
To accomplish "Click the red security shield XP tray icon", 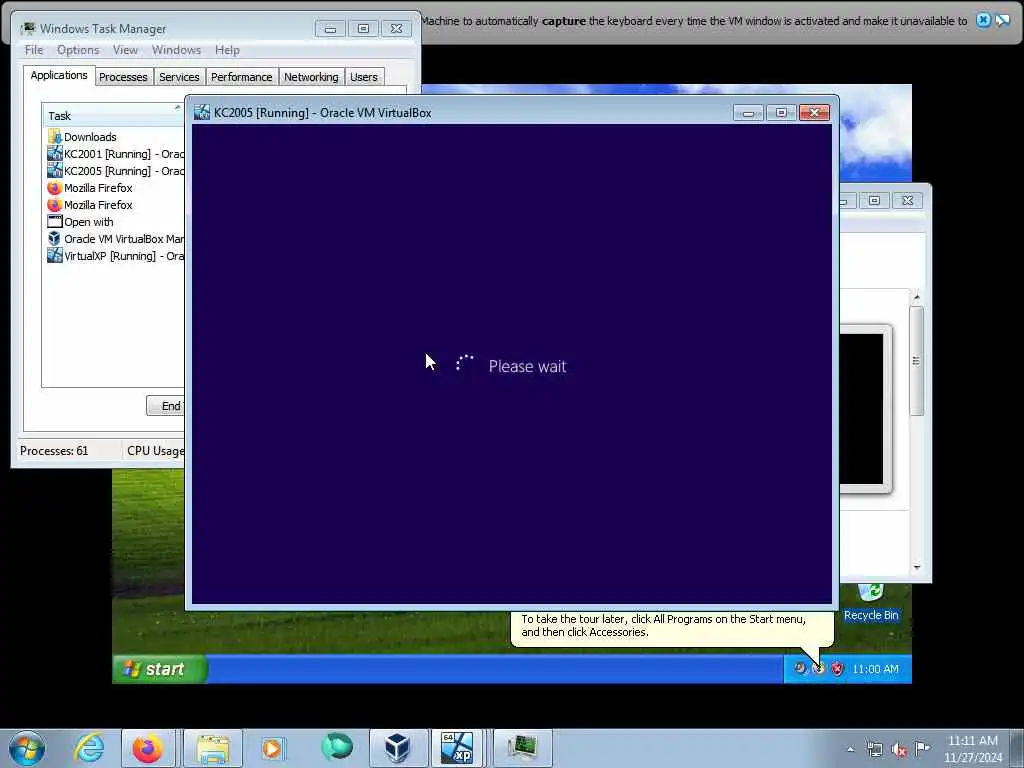I will coord(837,669).
